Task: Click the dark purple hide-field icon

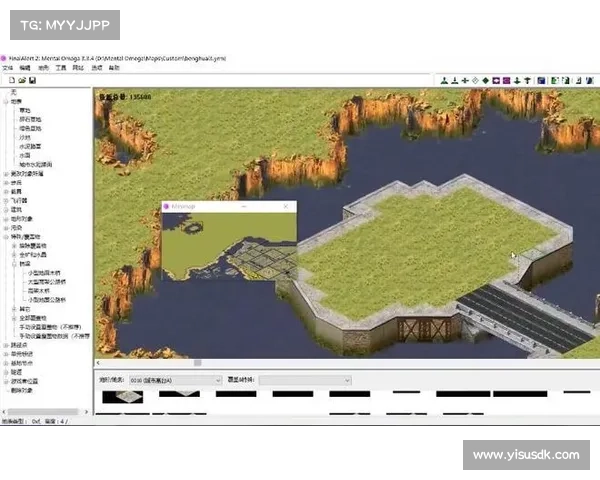Action: tap(496, 80)
